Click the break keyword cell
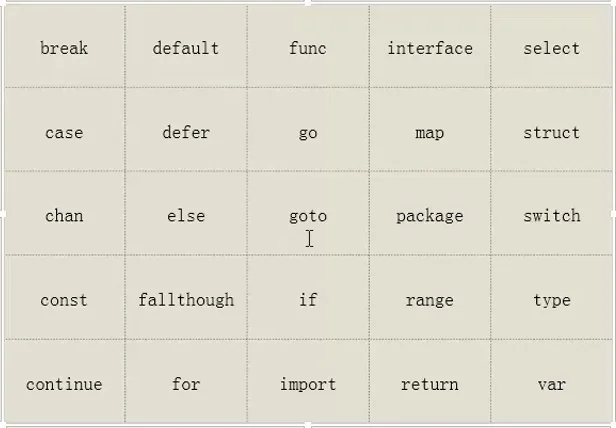616x428 pixels. tap(64, 46)
